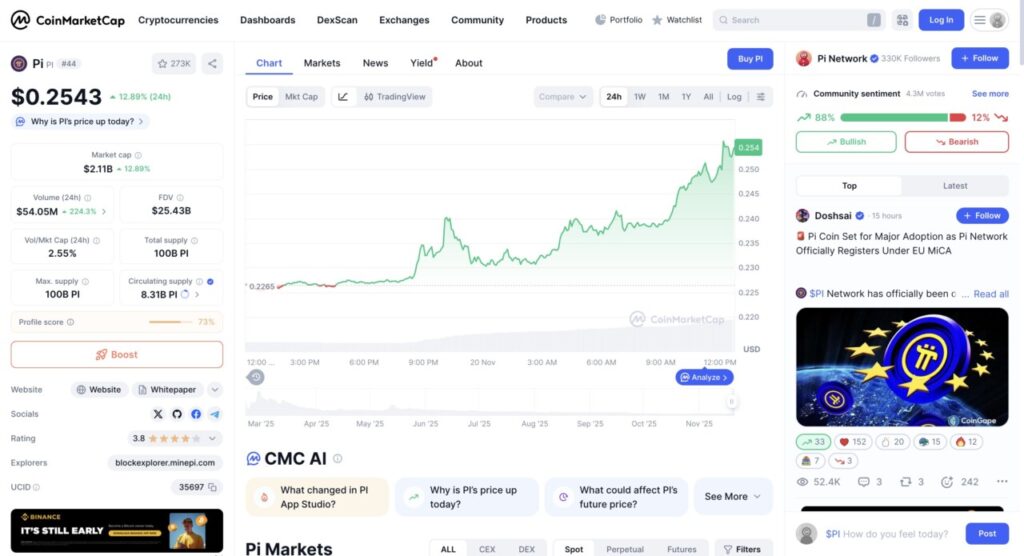Click the apps grid icon in header
This screenshot has width=1024, height=556.
click(x=902, y=20)
